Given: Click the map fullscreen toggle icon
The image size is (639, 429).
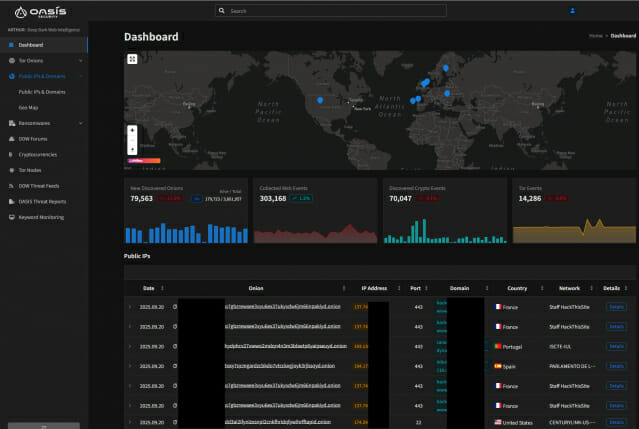Looking at the screenshot, I should (132, 59).
